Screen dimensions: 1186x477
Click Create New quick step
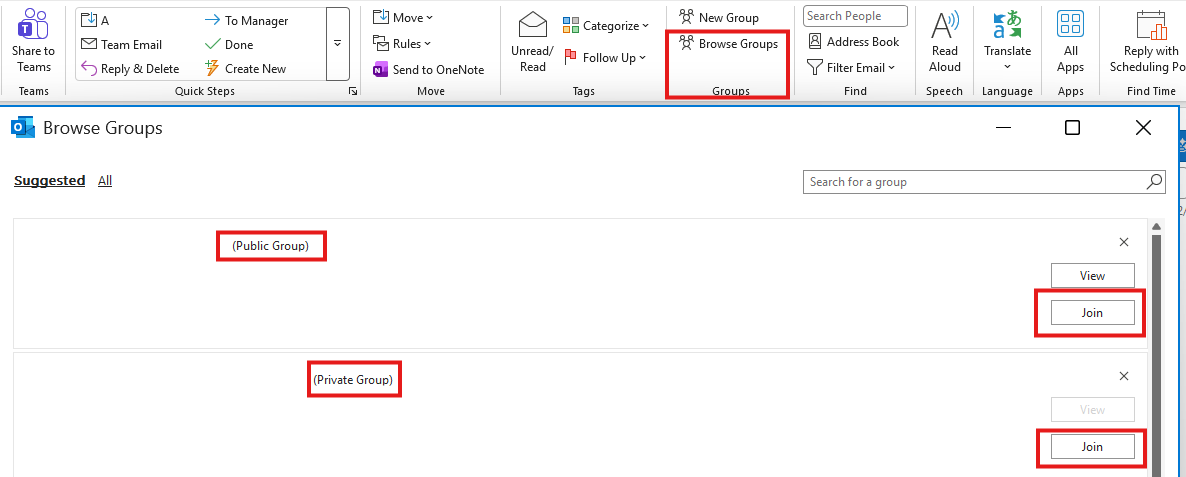(x=246, y=69)
